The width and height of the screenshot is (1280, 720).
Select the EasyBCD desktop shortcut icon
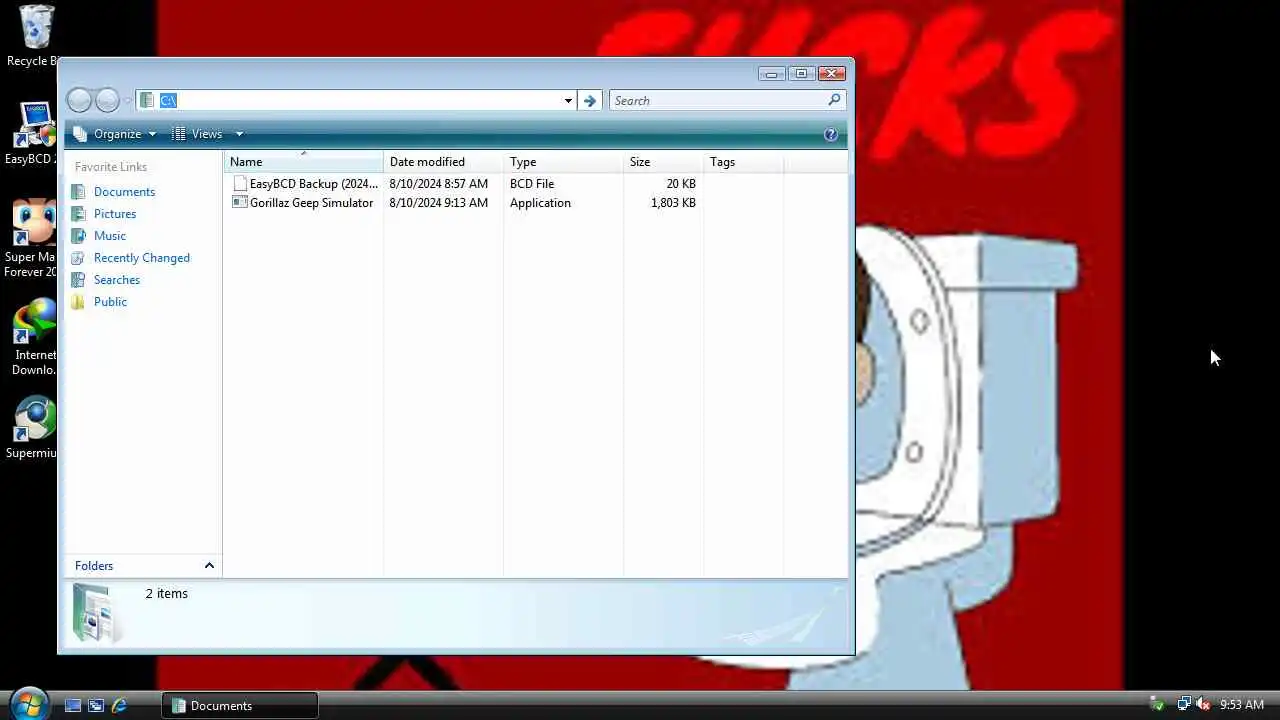tap(36, 125)
